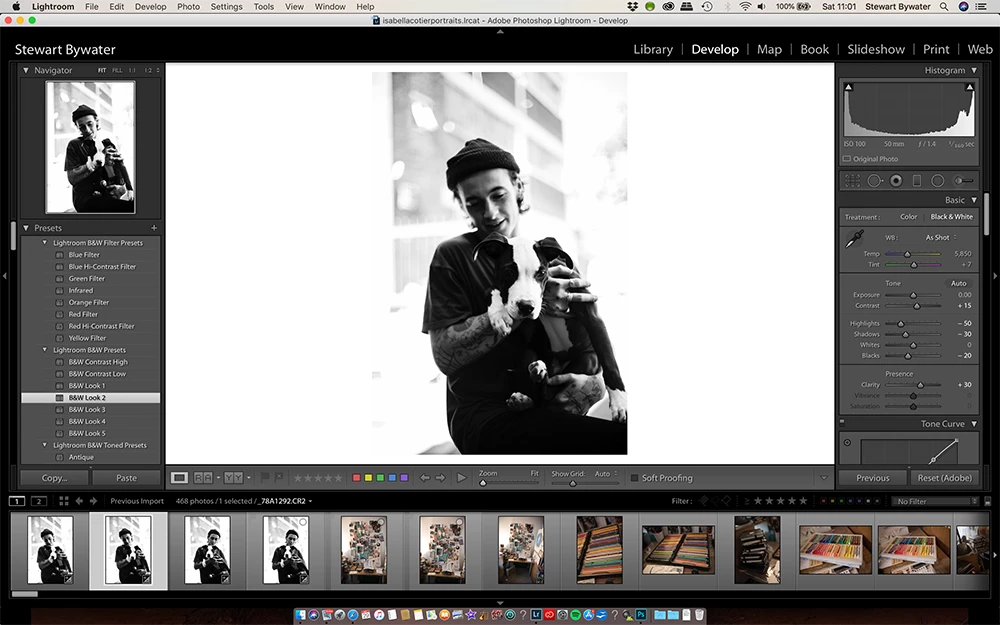Select the Crop Overlay tool icon
This screenshot has height=625, width=1000.
[x=852, y=181]
